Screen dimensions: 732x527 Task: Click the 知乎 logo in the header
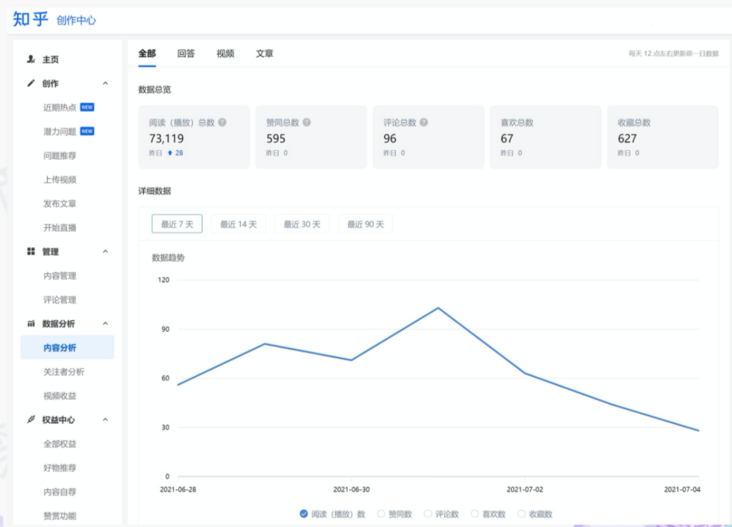point(30,19)
